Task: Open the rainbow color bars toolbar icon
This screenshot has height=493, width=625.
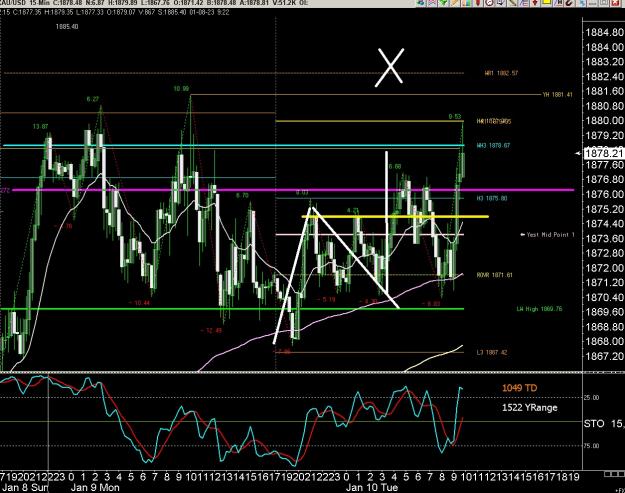Action: [x=466, y=3]
